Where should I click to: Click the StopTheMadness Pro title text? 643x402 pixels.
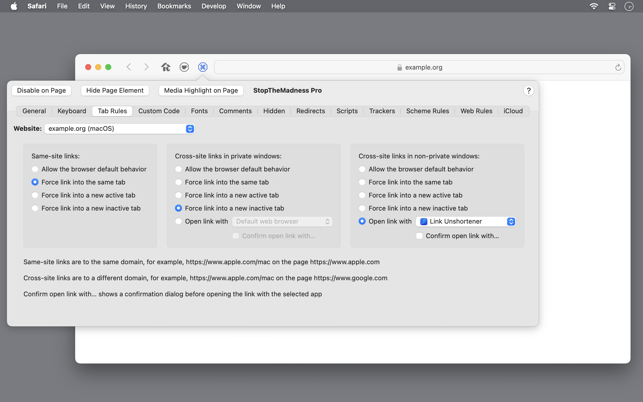287,91
